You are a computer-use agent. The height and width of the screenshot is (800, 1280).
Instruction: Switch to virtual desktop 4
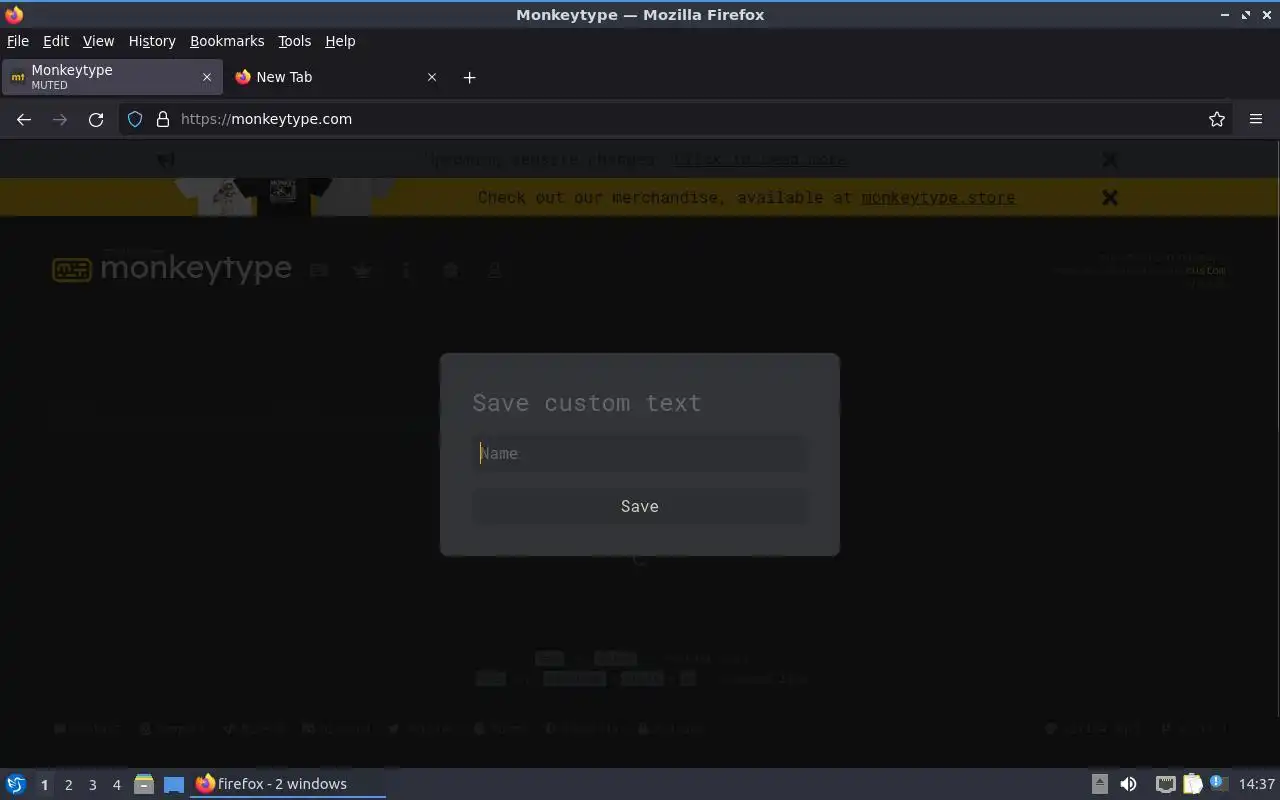[x=116, y=785]
